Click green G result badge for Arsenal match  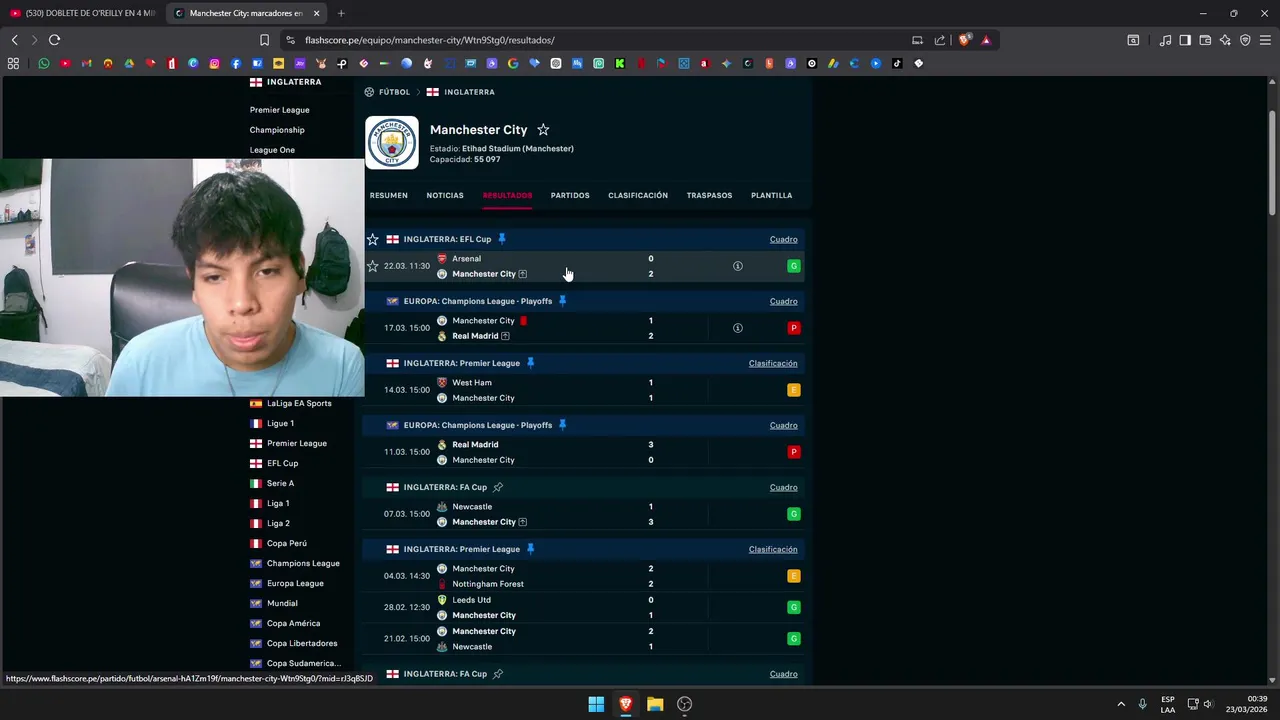tap(794, 266)
